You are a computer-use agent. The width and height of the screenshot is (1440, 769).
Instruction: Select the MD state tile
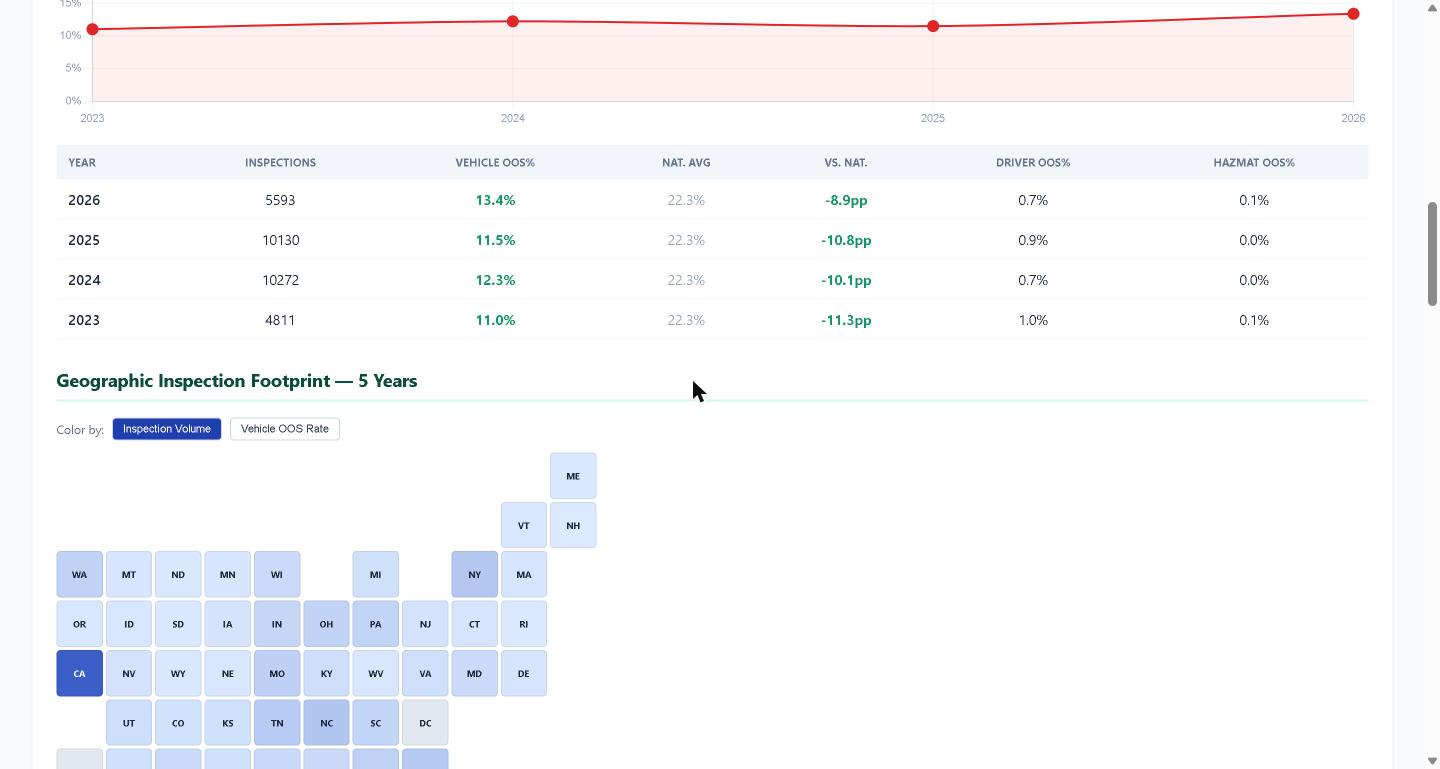point(474,673)
